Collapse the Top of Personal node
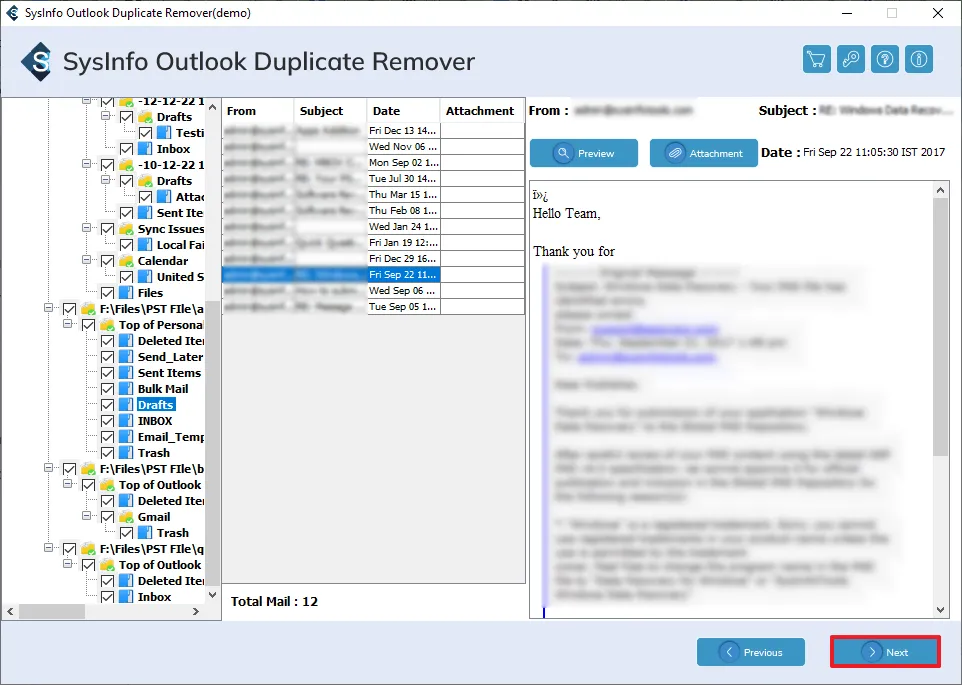The image size is (962, 685). tap(67, 324)
